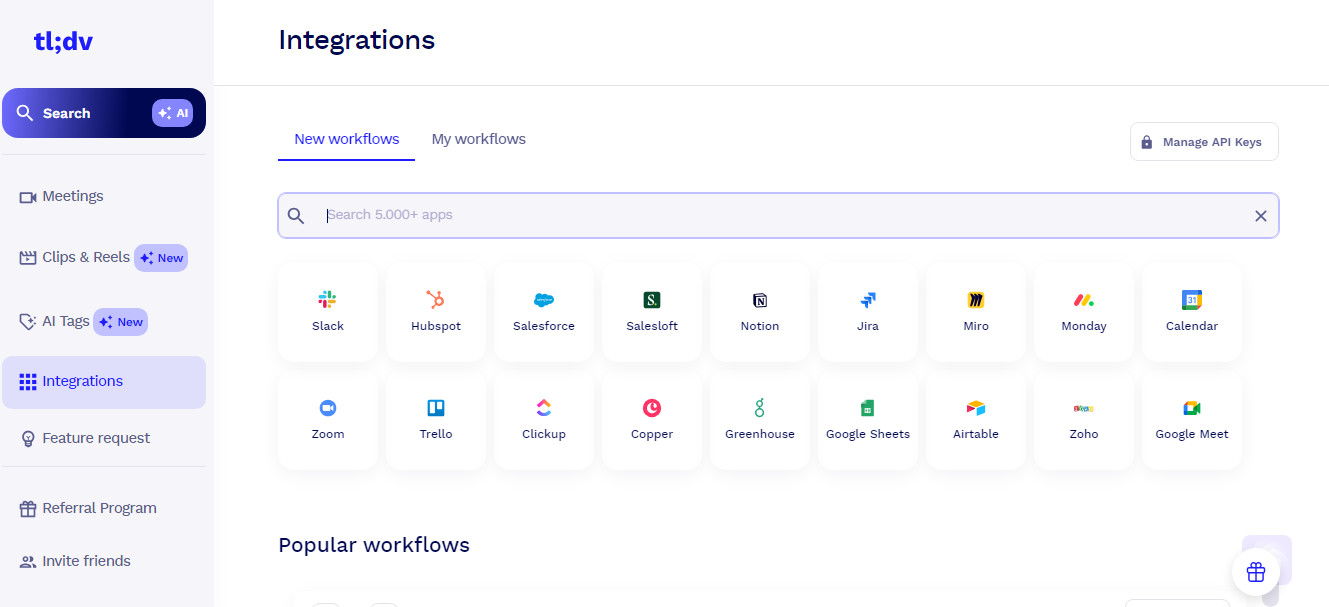Open the Trello integration
Screen dimensions: 1329x607
(x=436, y=420)
